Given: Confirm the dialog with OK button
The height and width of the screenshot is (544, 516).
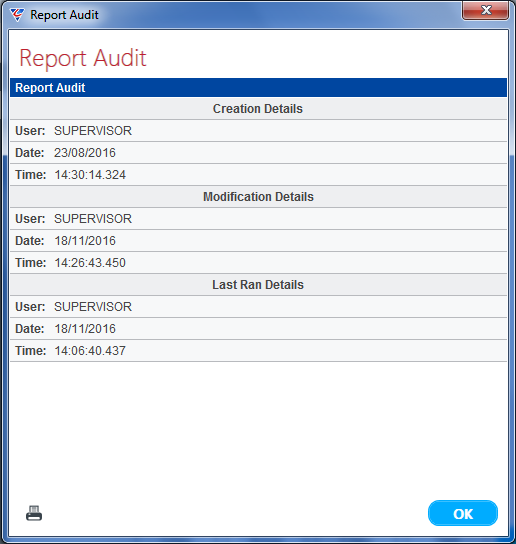Looking at the screenshot, I should click(x=463, y=513).
